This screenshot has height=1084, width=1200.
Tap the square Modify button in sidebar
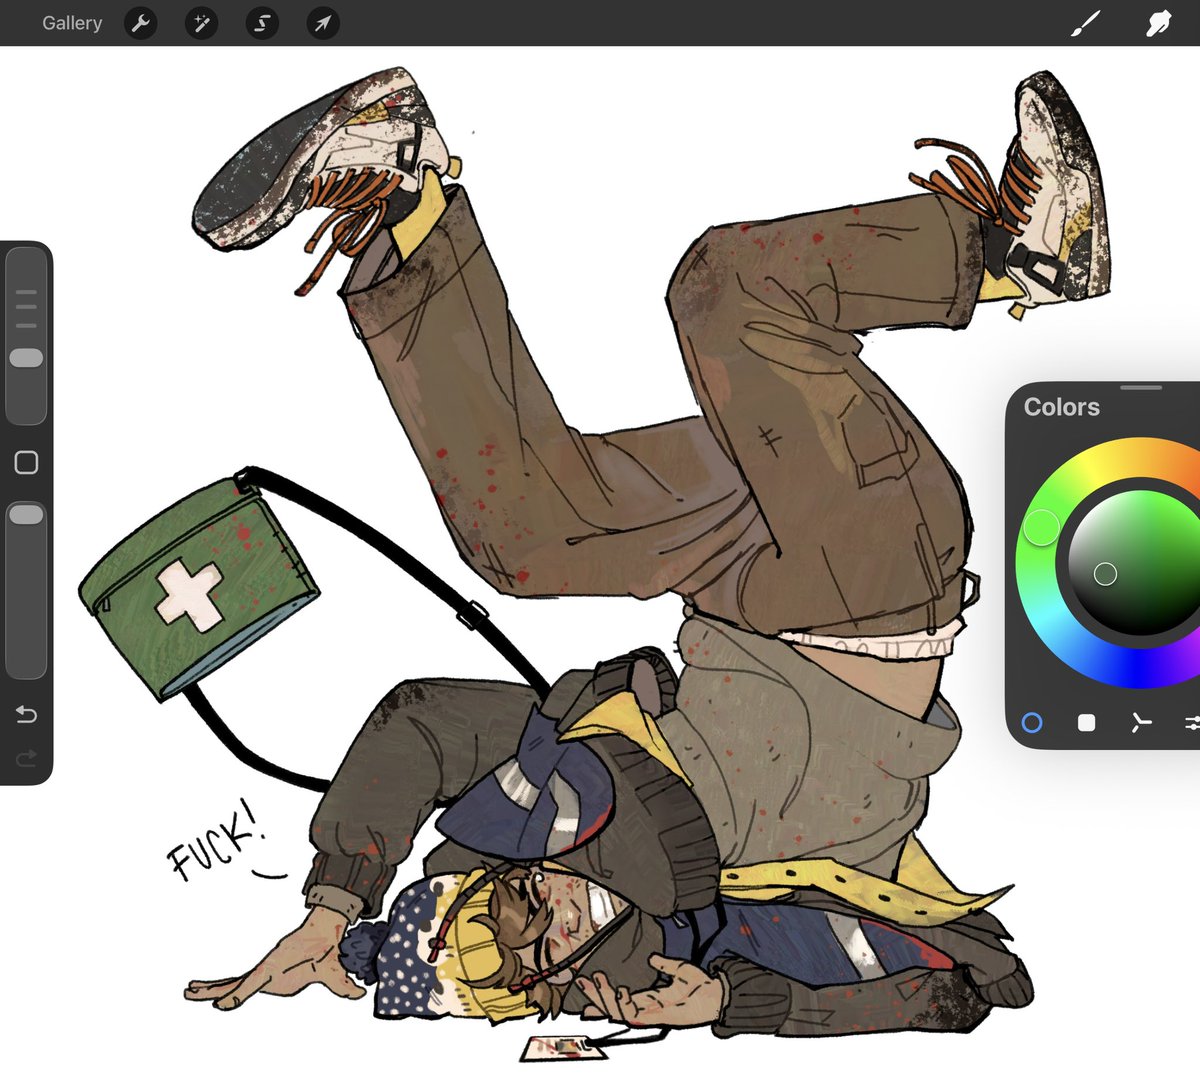pos(26,462)
